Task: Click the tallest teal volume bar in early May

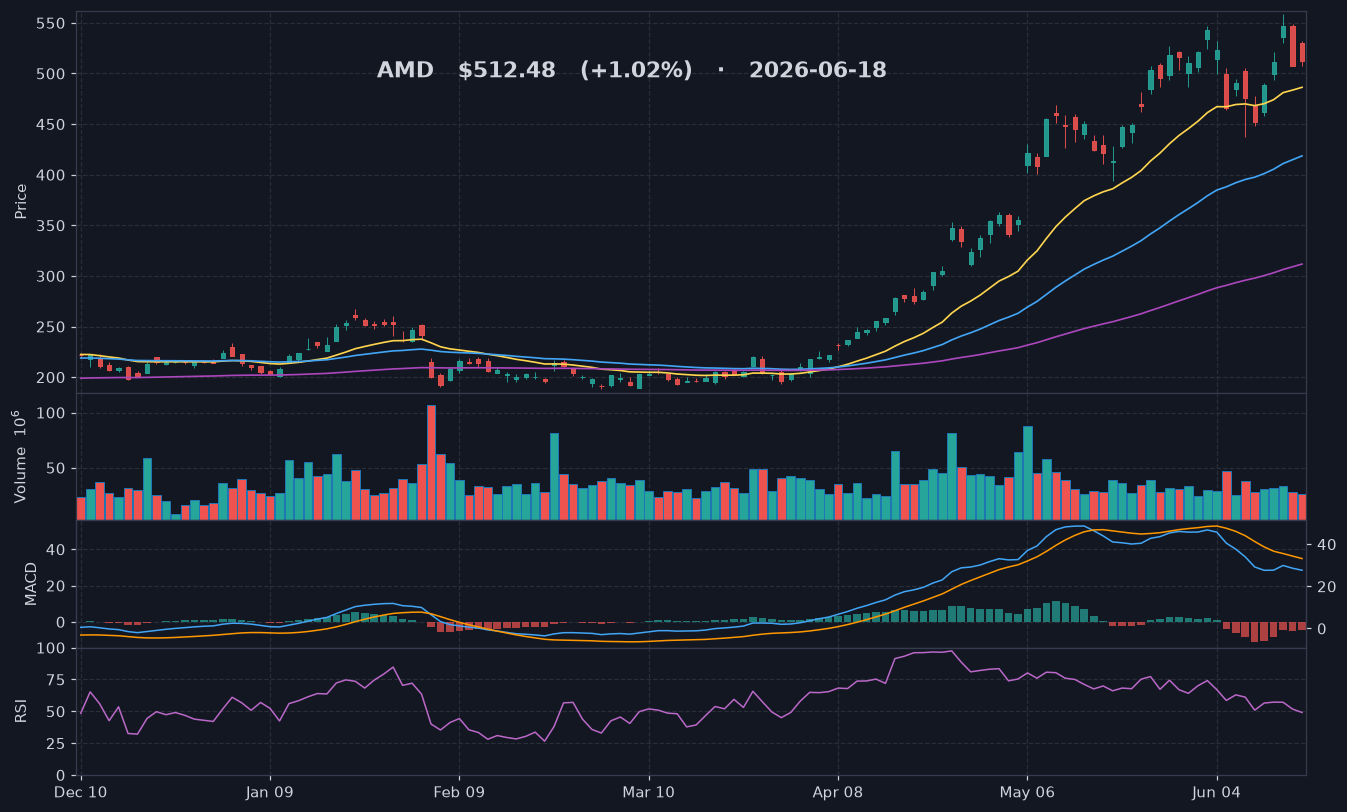Action: click(1028, 473)
